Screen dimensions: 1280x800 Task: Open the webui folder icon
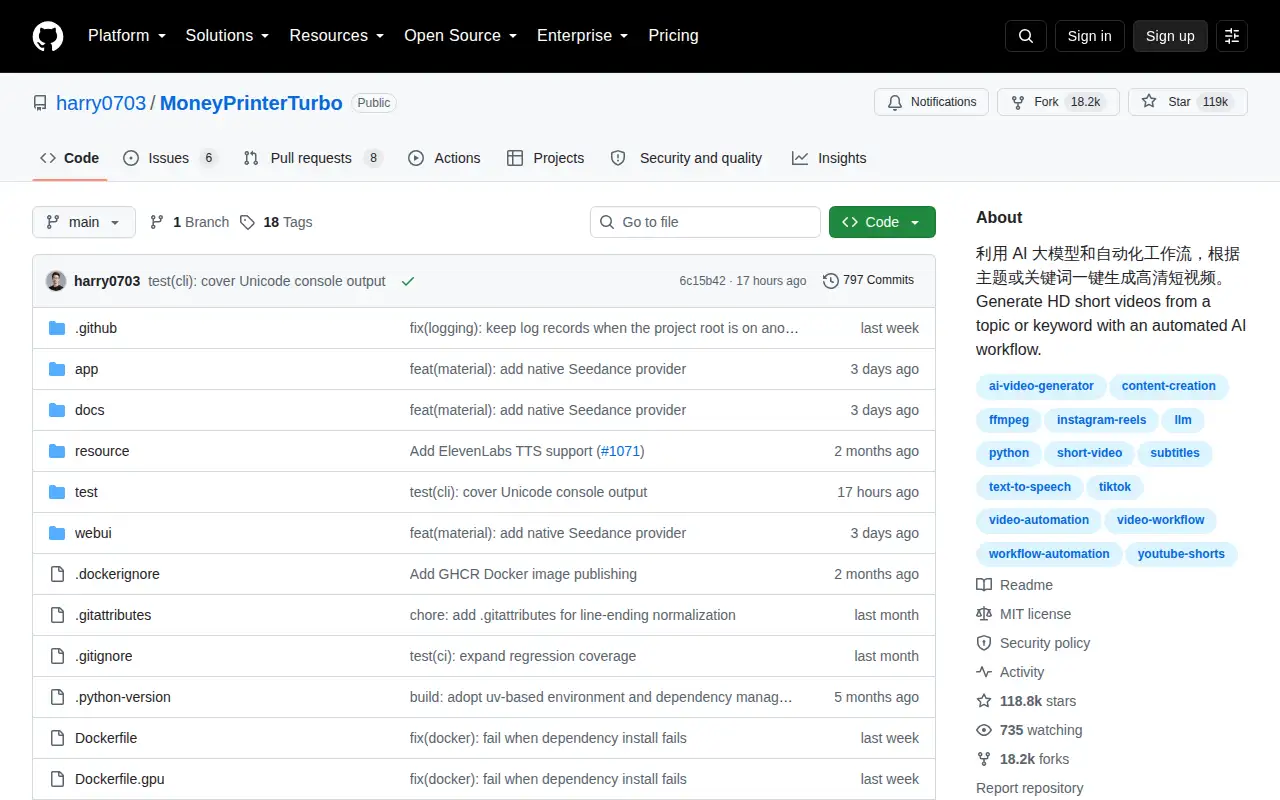coord(57,533)
